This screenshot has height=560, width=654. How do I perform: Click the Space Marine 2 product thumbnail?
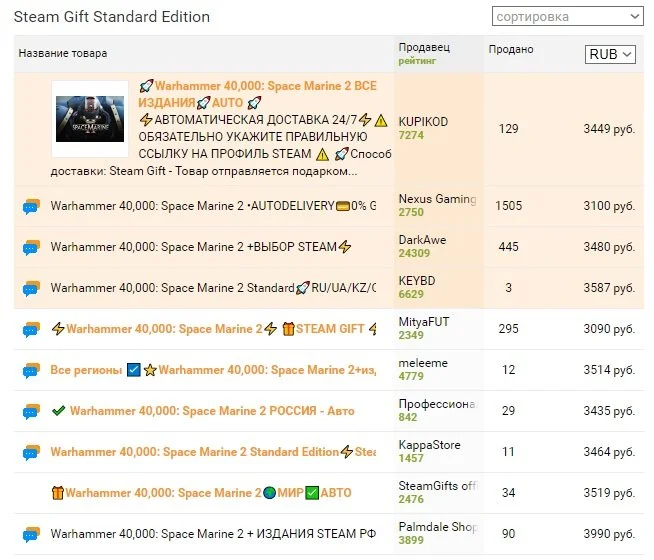pyautogui.click(x=90, y=119)
